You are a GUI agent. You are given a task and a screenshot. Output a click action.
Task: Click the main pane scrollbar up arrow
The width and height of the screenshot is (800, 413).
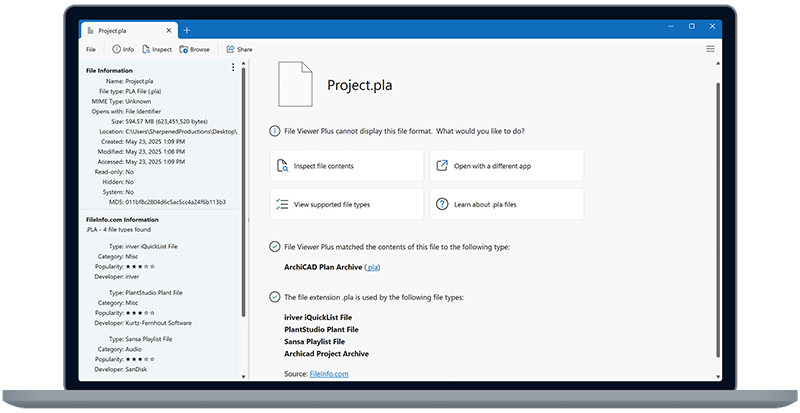click(718, 63)
